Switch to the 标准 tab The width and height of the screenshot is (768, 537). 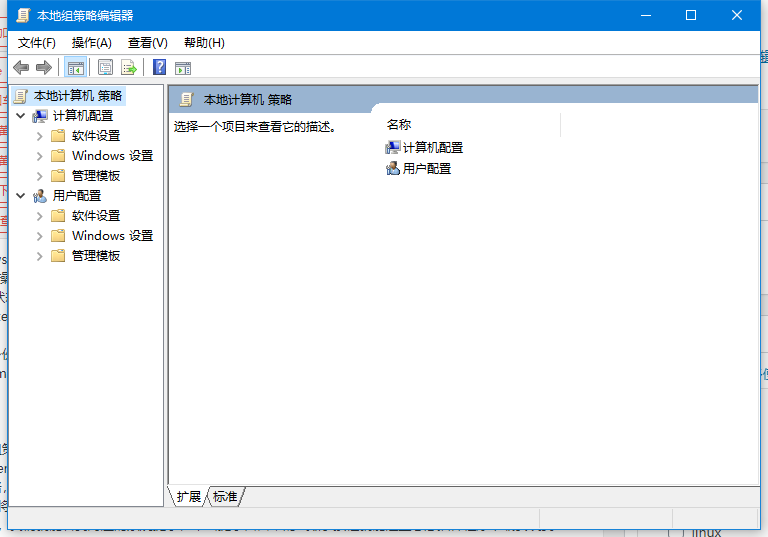pos(225,497)
